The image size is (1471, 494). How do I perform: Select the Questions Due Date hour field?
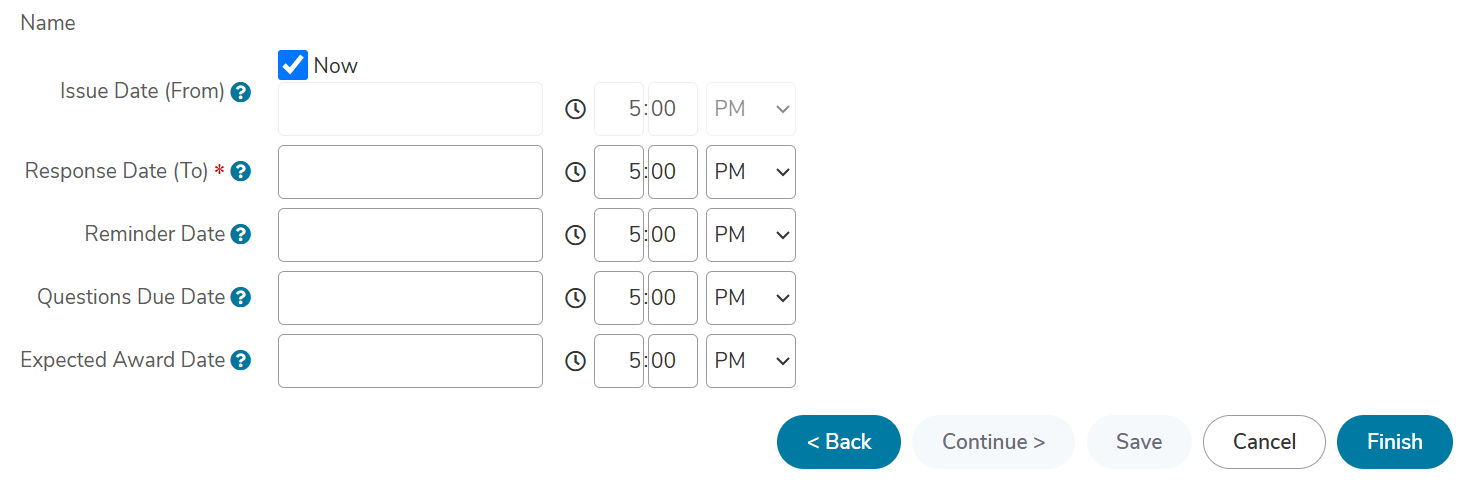coord(619,298)
